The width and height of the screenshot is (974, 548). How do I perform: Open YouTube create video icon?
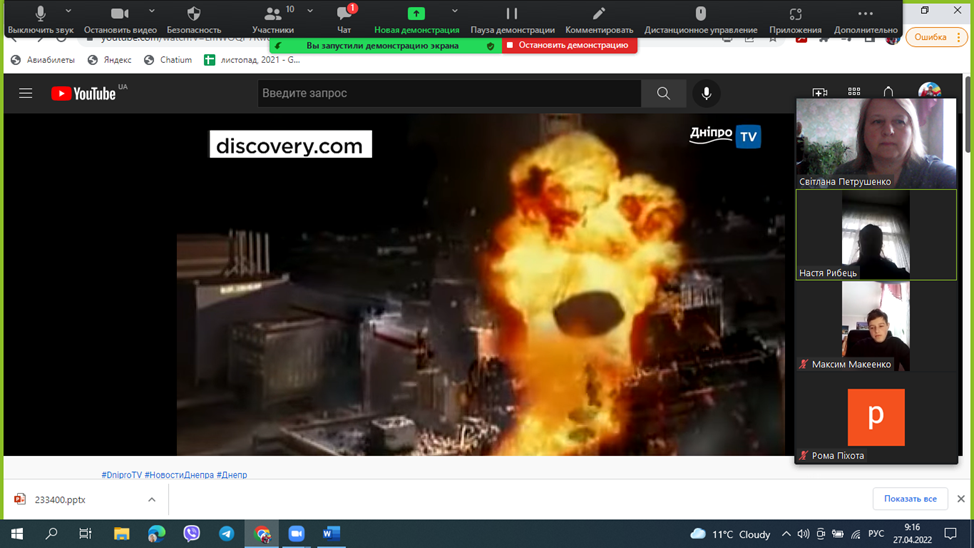coord(819,93)
